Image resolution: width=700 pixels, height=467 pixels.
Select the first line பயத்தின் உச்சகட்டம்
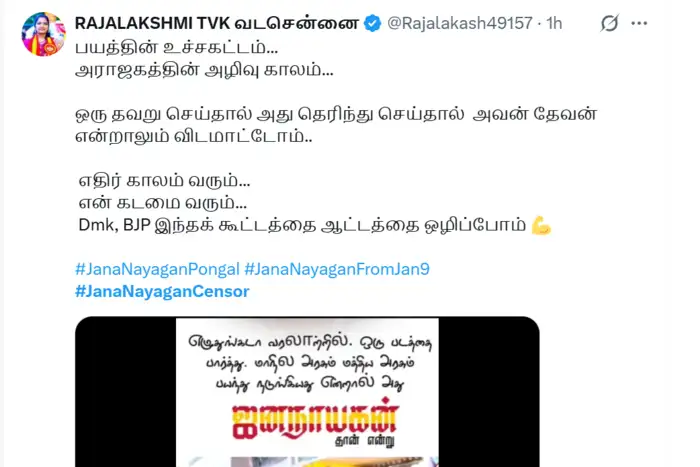[x=176, y=48]
